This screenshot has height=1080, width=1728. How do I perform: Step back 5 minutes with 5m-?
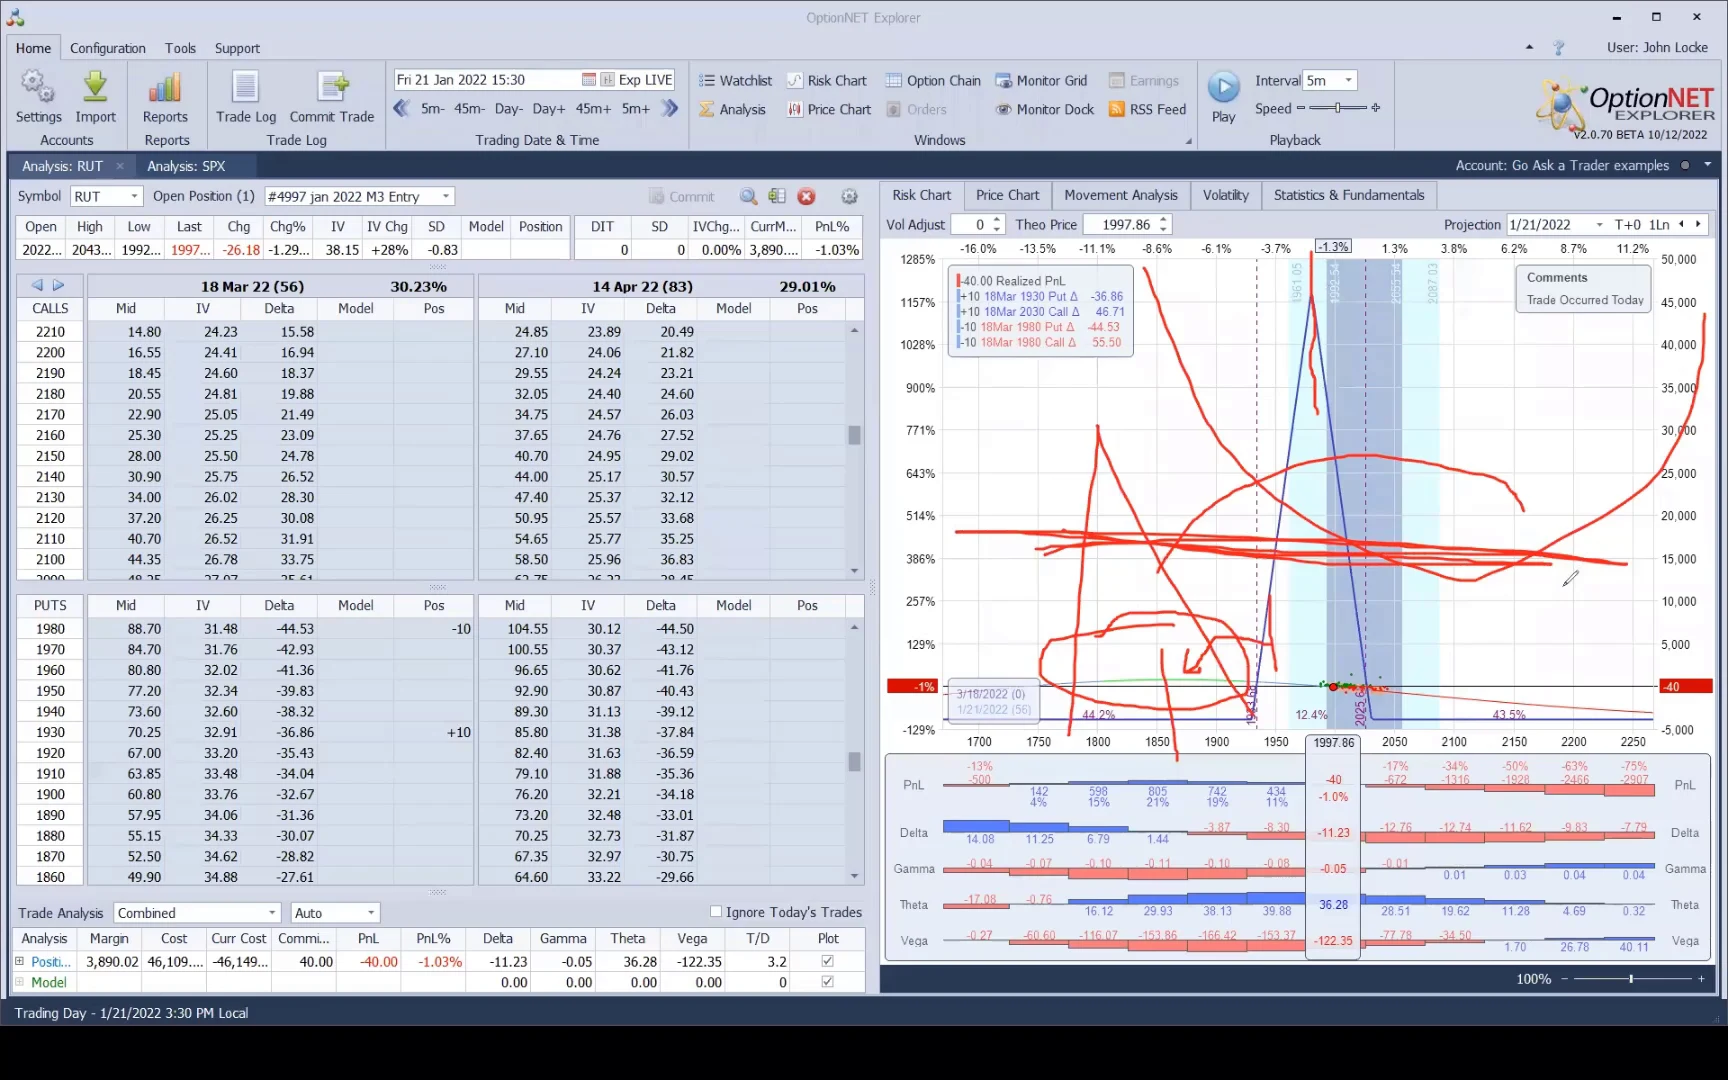pos(432,109)
